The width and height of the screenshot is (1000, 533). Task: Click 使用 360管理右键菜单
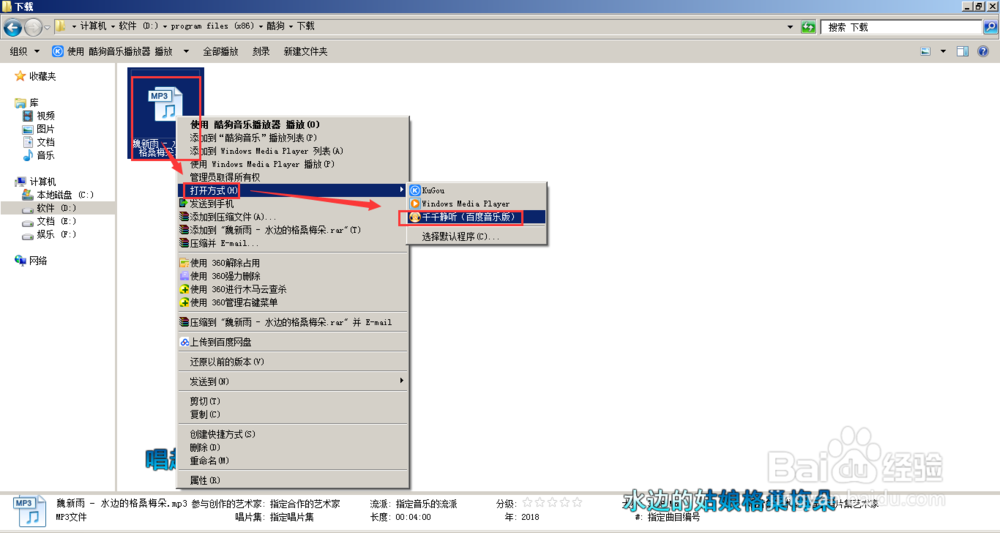[293, 302]
